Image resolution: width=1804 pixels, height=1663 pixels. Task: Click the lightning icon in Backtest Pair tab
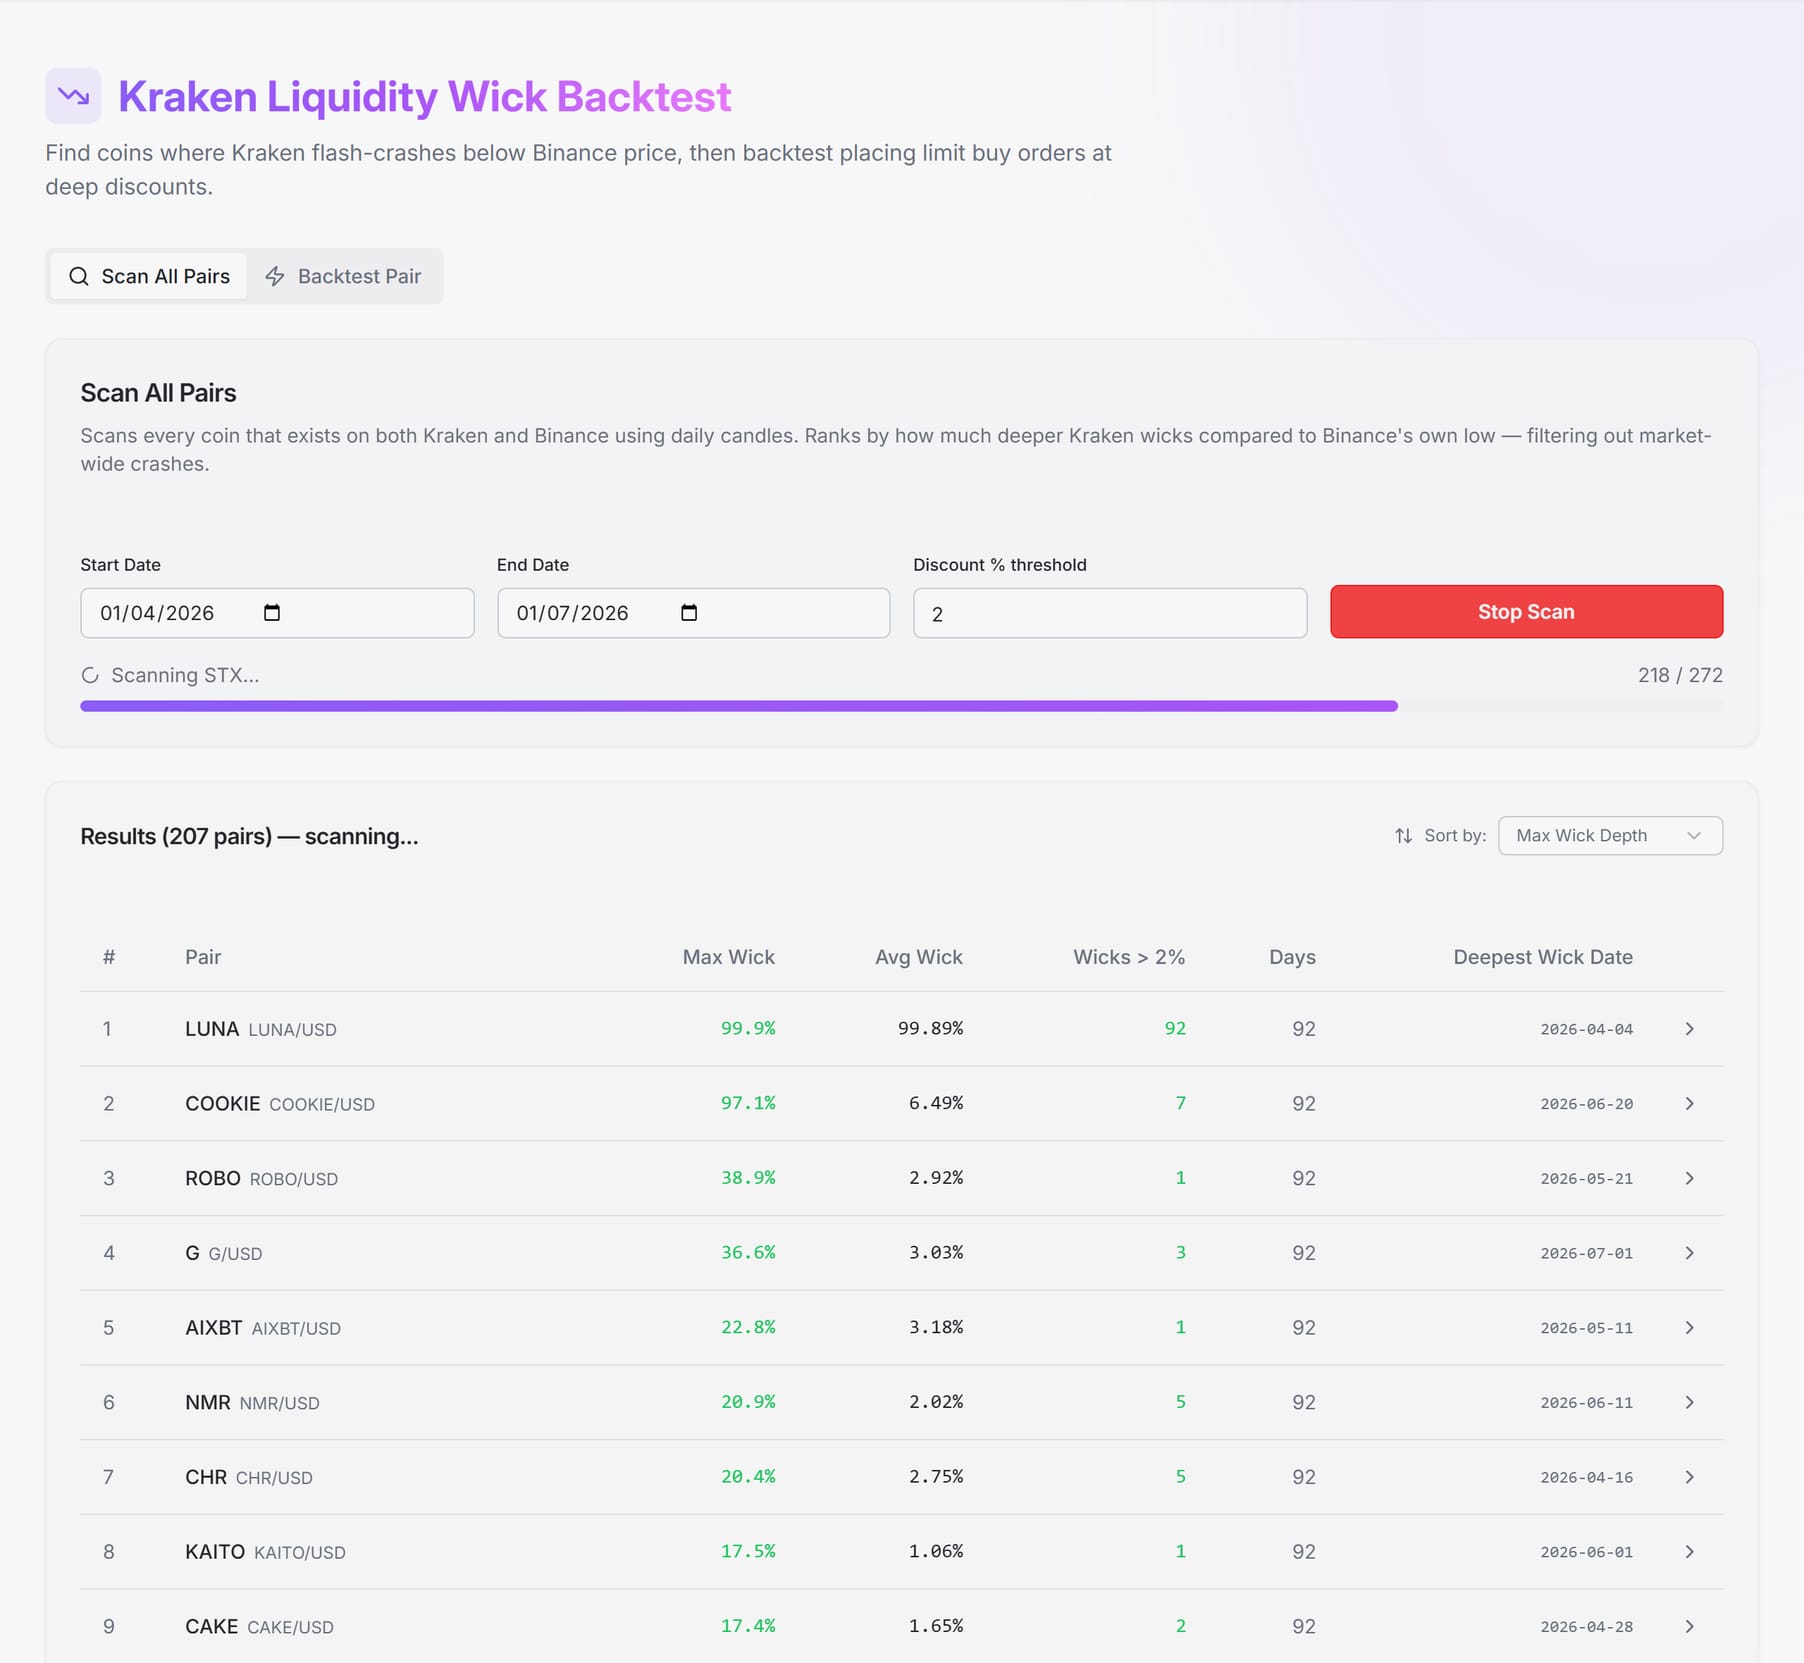point(275,276)
